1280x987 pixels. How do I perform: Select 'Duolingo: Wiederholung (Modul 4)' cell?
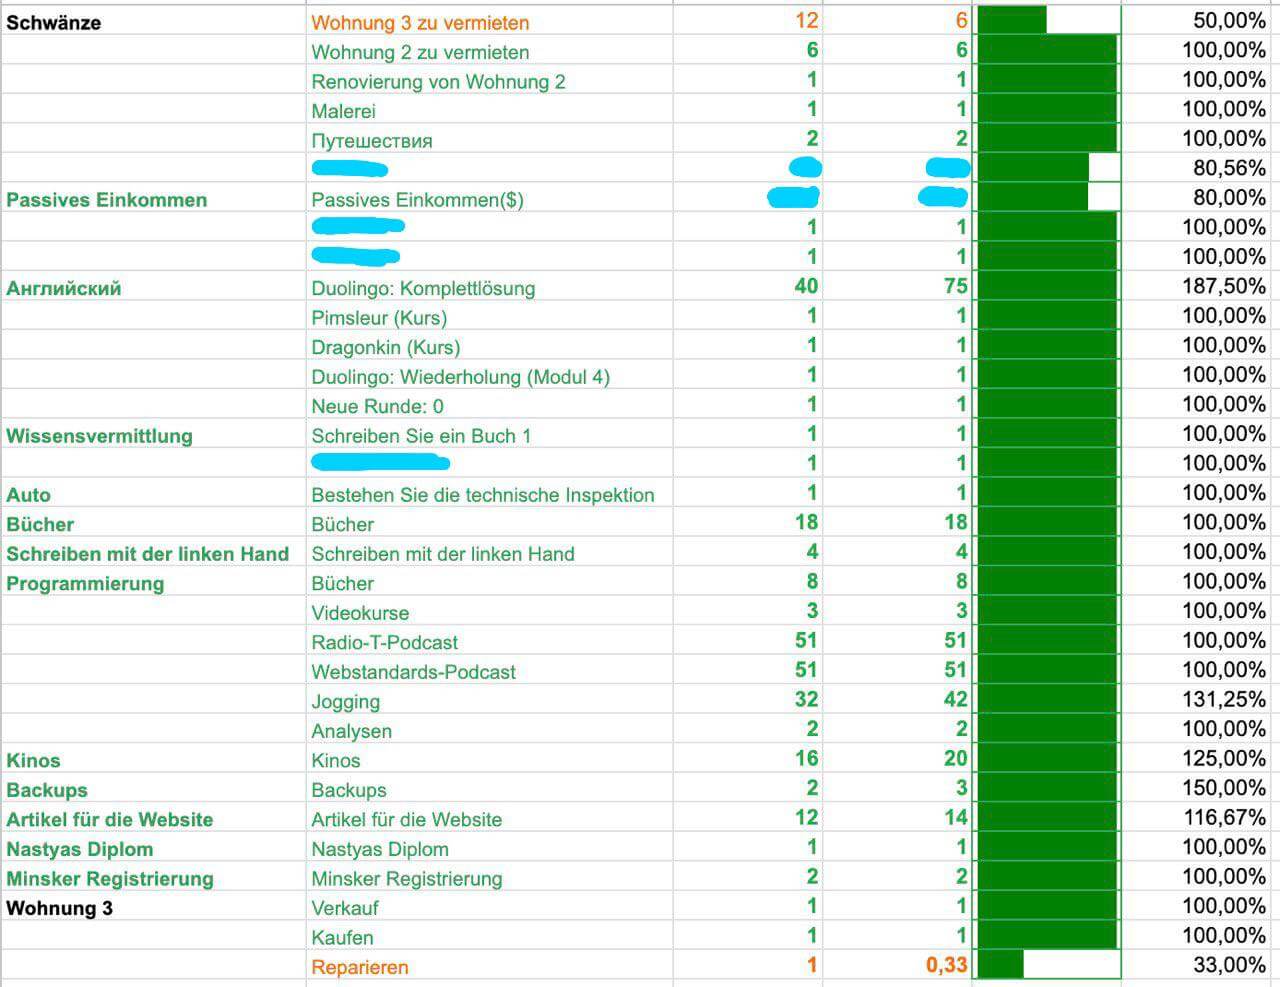[x=489, y=376]
